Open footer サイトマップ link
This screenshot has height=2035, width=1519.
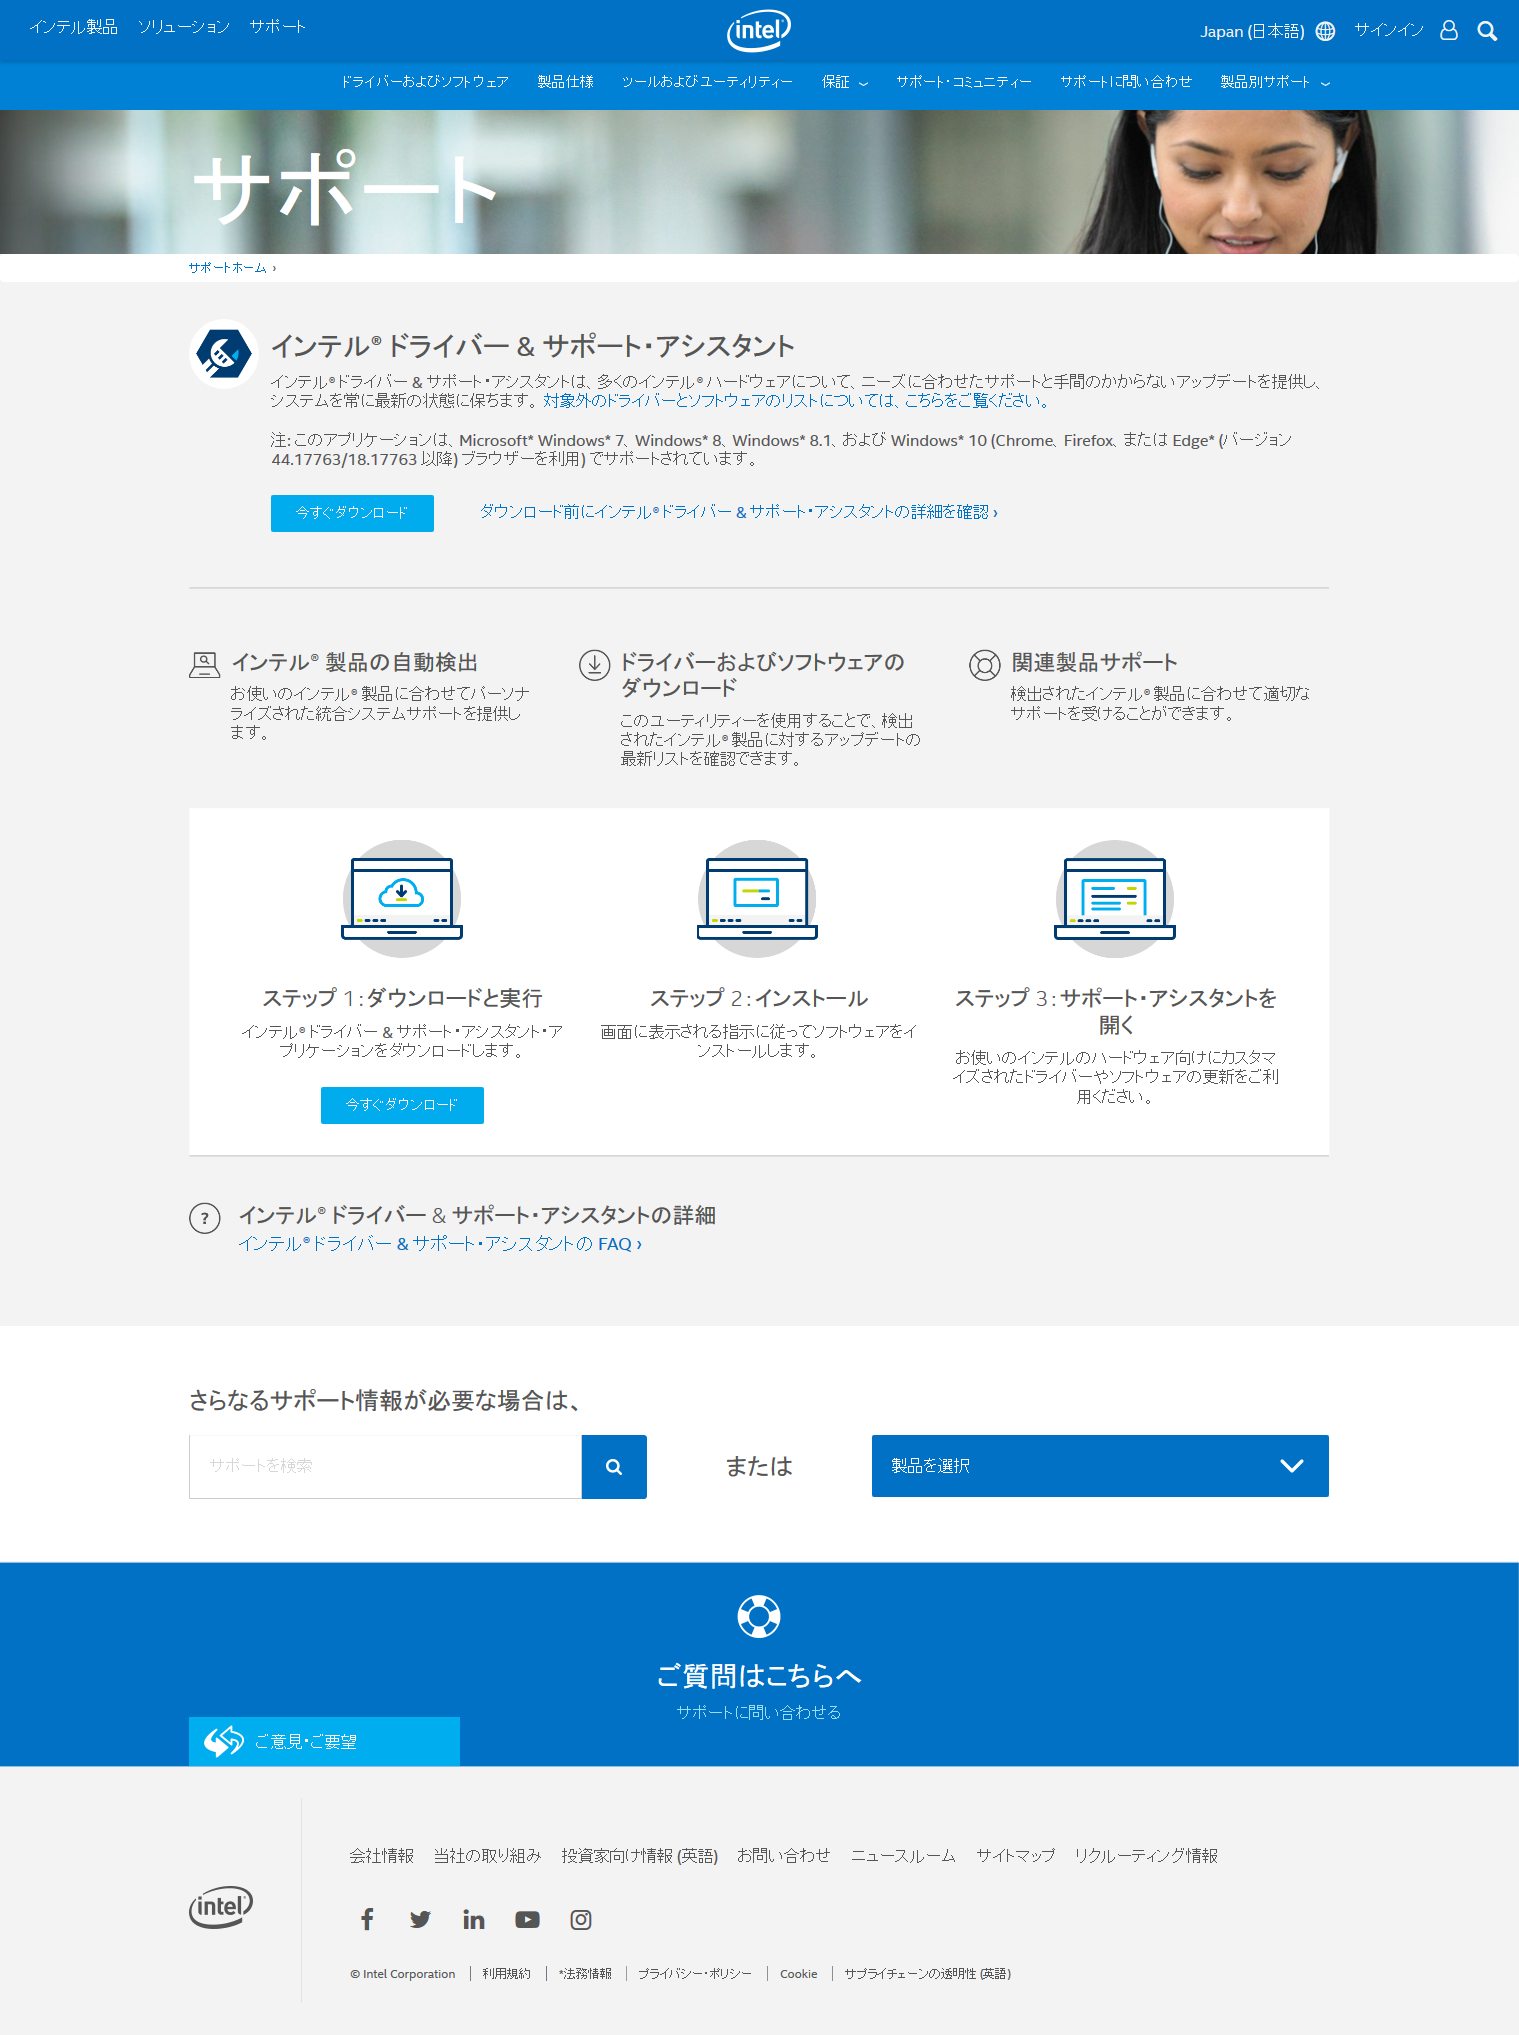(x=1016, y=1856)
